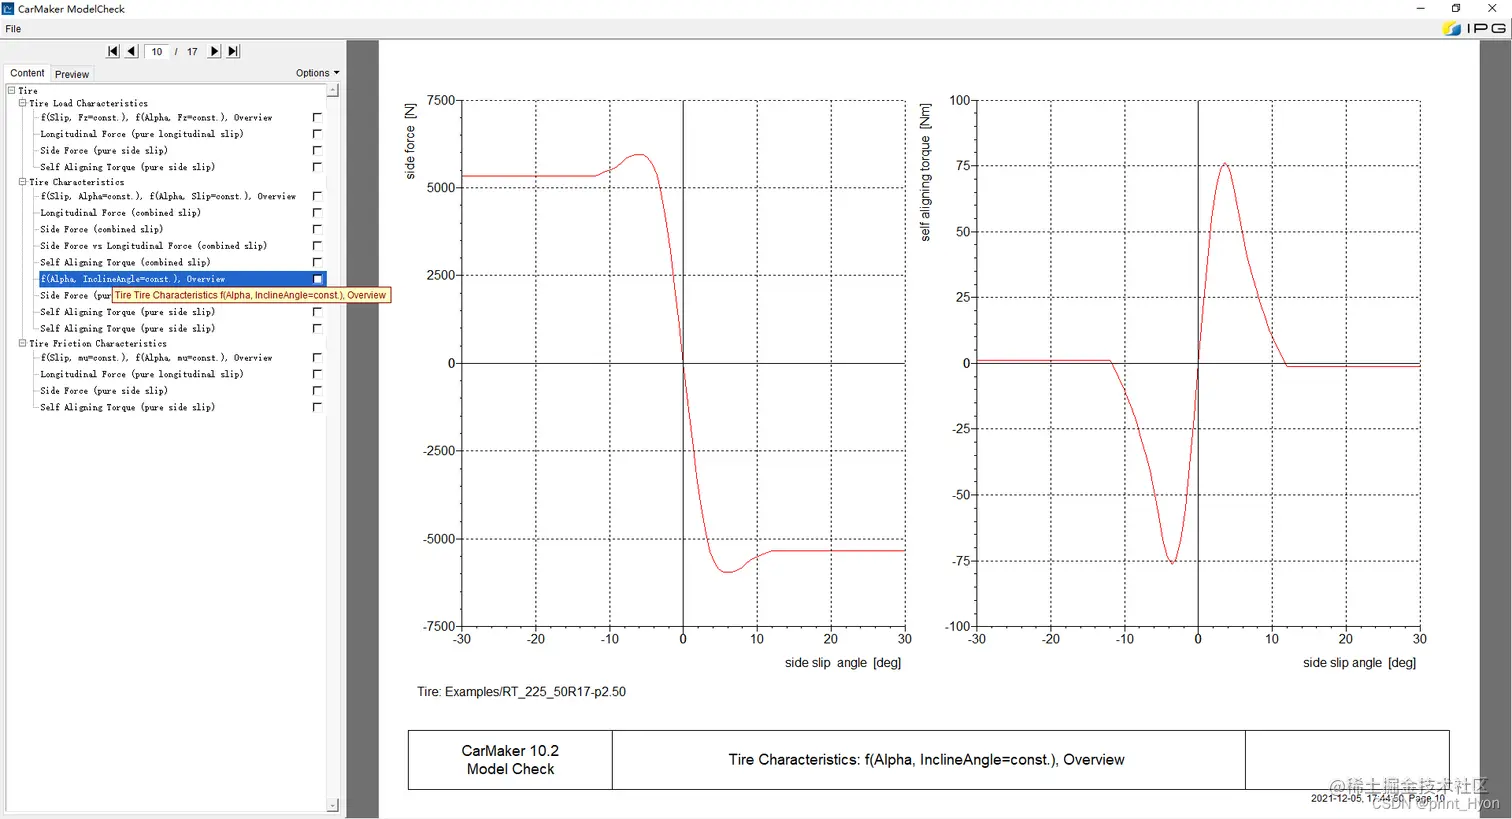Viewport: 1512px width, 819px height.
Task: Click the tree panel scroll-up arrow
Action: 333,90
